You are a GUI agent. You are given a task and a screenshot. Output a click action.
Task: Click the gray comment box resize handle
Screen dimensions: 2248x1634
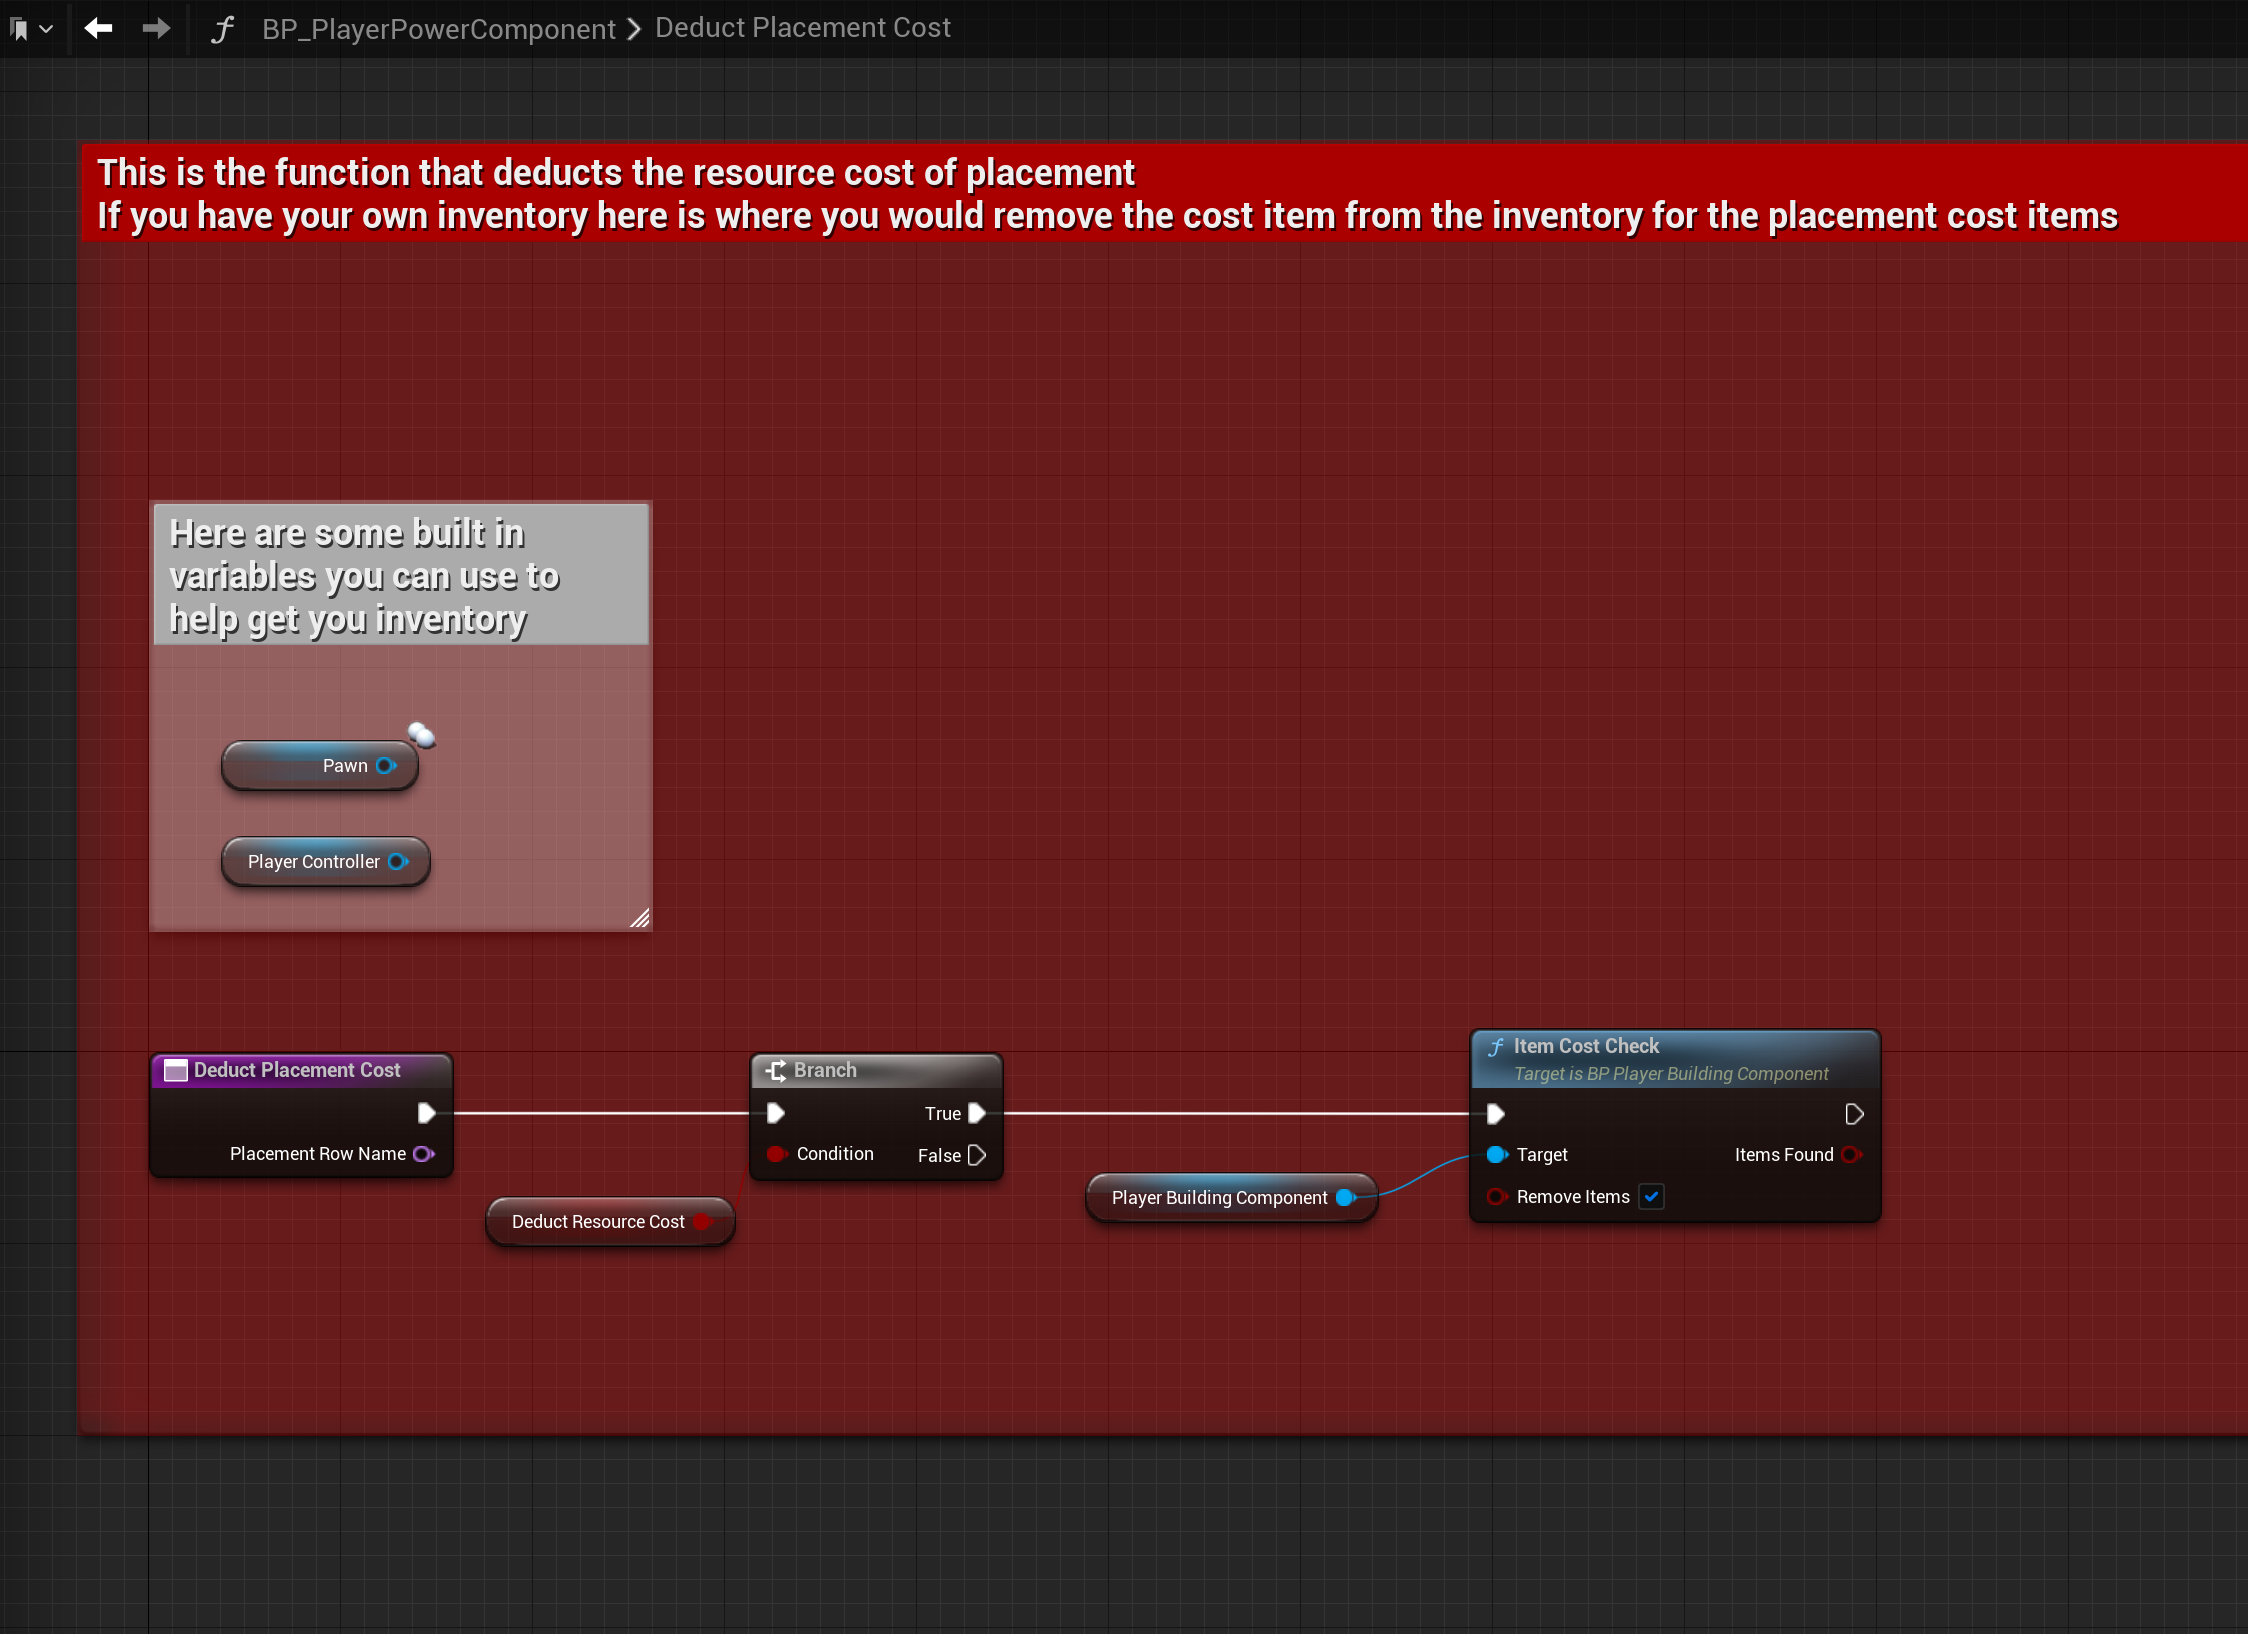coord(640,918)
